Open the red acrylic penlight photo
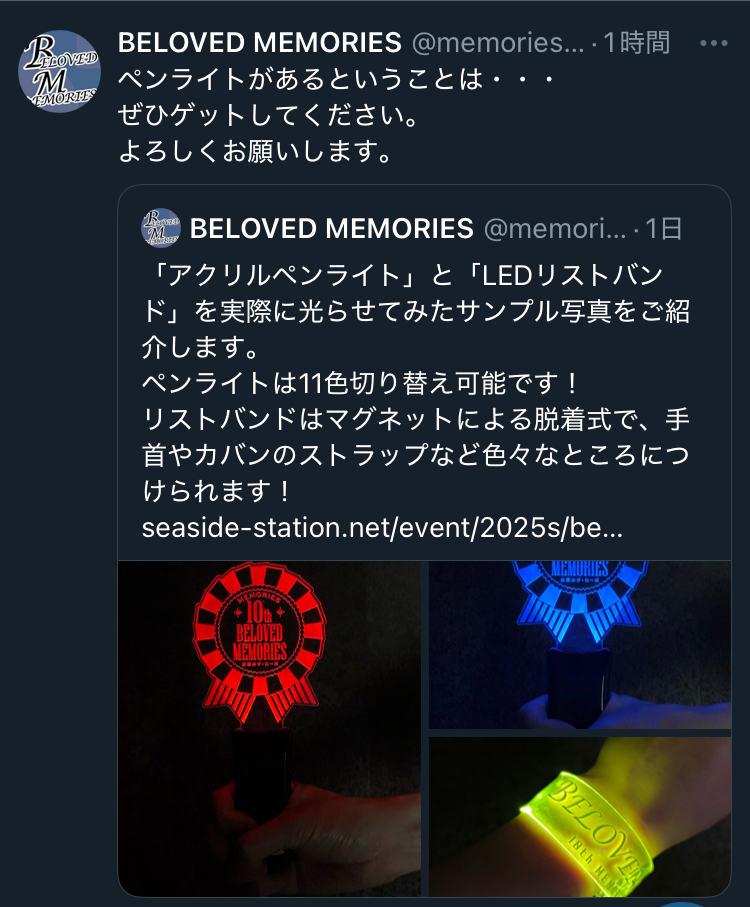The image size is (750, 907). [269, 728]
